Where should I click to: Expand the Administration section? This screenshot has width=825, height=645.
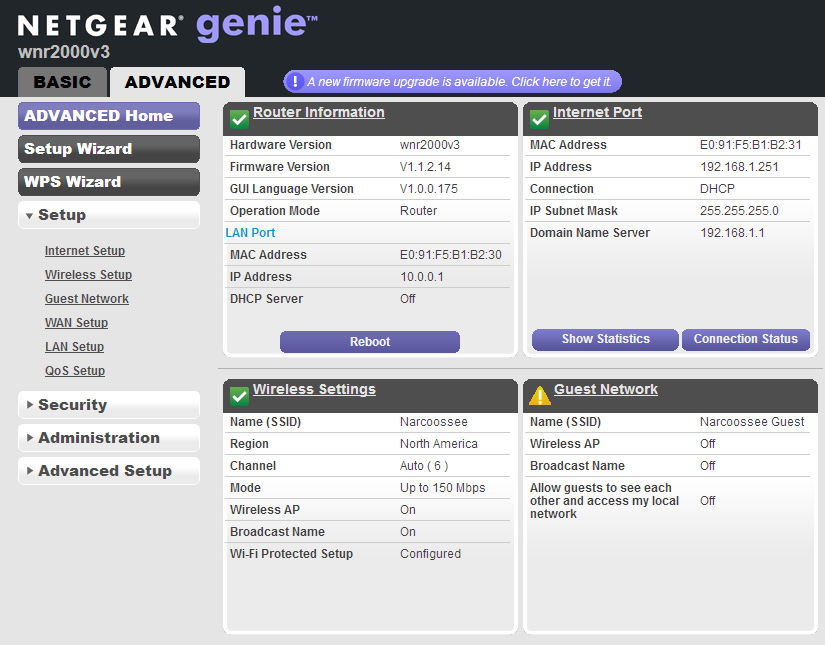(x=109, y=438)
